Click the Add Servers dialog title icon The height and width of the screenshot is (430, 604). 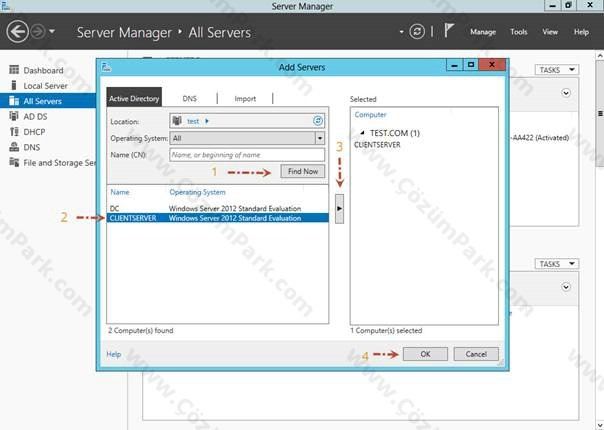click(x=106, y=67)
